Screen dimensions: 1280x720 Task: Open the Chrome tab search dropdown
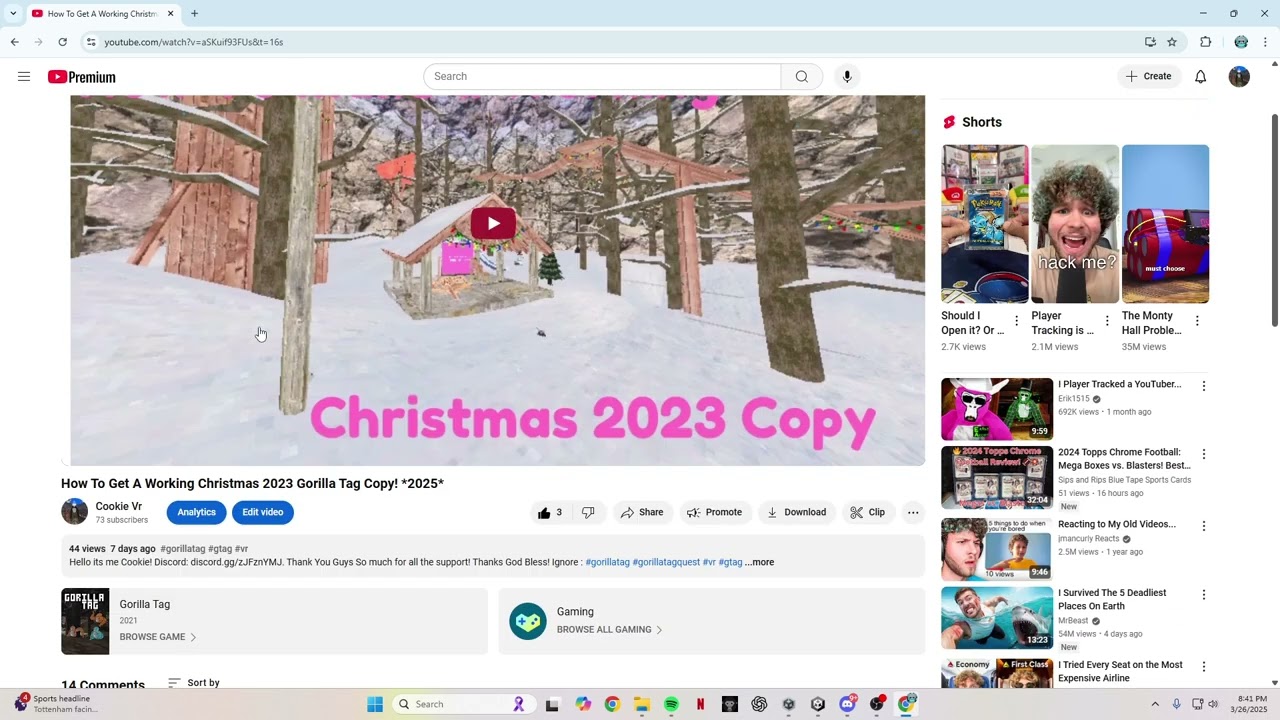tap(13, 14)
